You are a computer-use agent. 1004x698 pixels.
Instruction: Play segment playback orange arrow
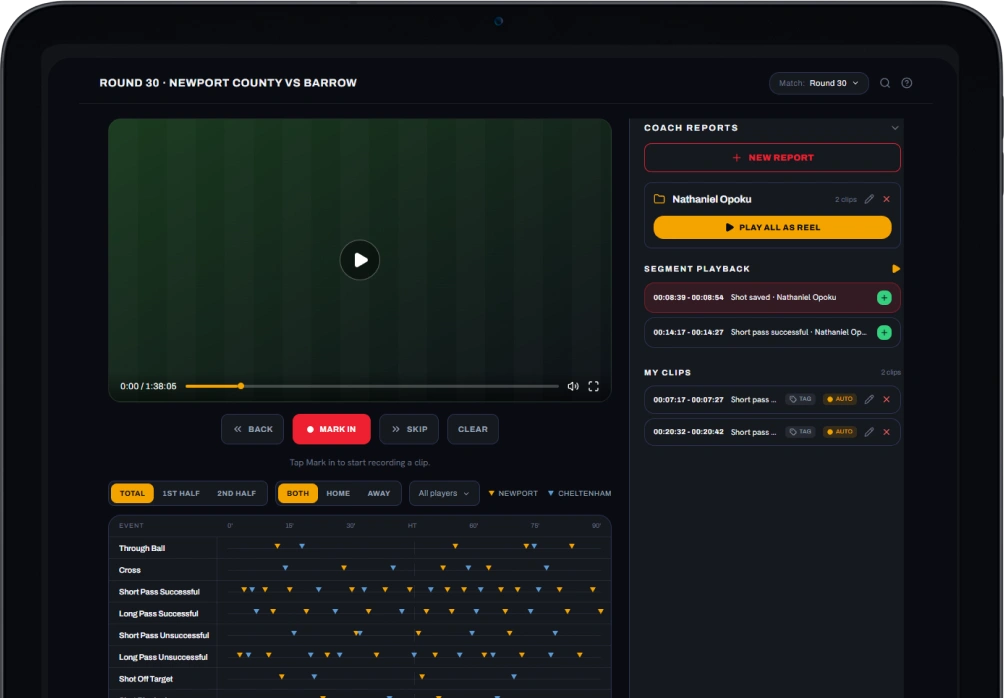click(x=896, y=269)
